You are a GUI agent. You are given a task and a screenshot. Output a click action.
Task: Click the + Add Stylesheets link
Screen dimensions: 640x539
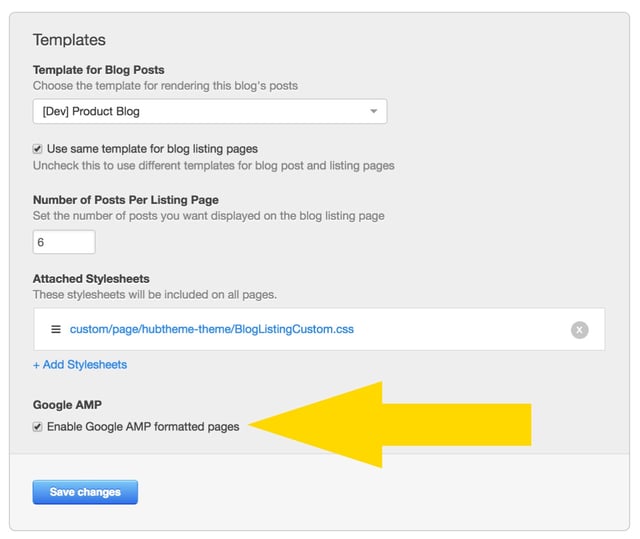pos(80,364)
